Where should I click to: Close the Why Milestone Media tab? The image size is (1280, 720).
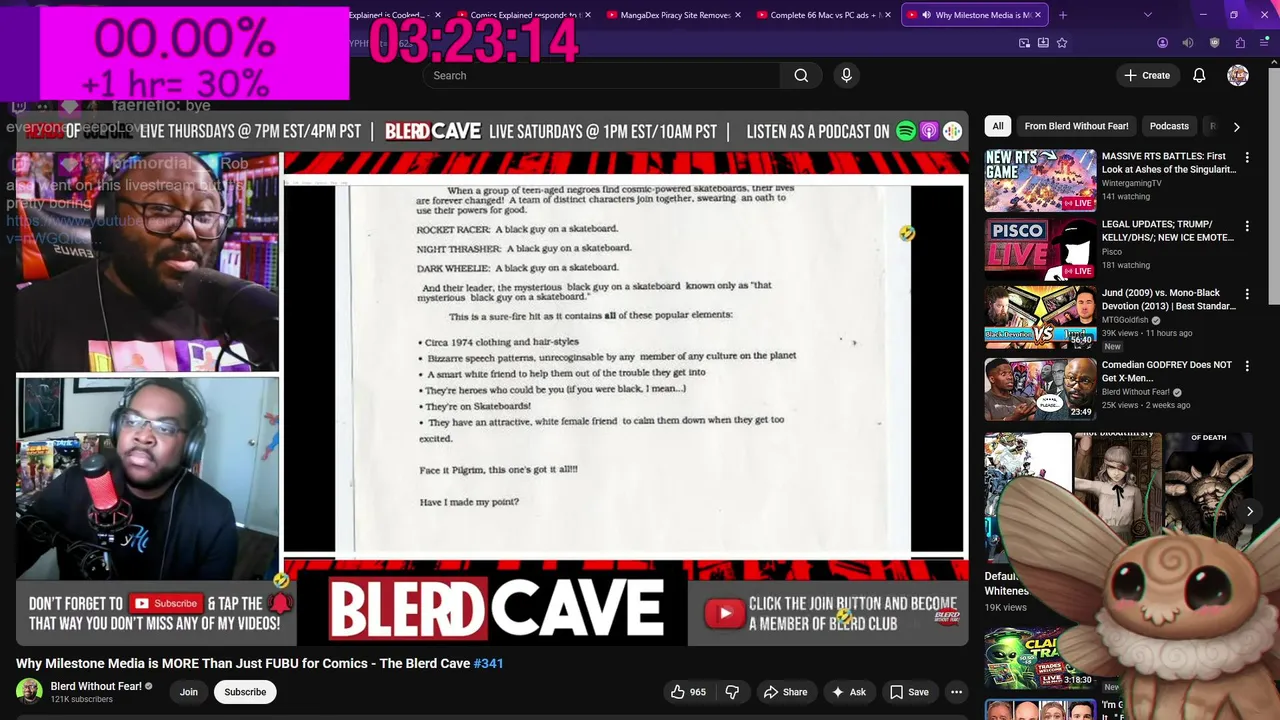1039,15
